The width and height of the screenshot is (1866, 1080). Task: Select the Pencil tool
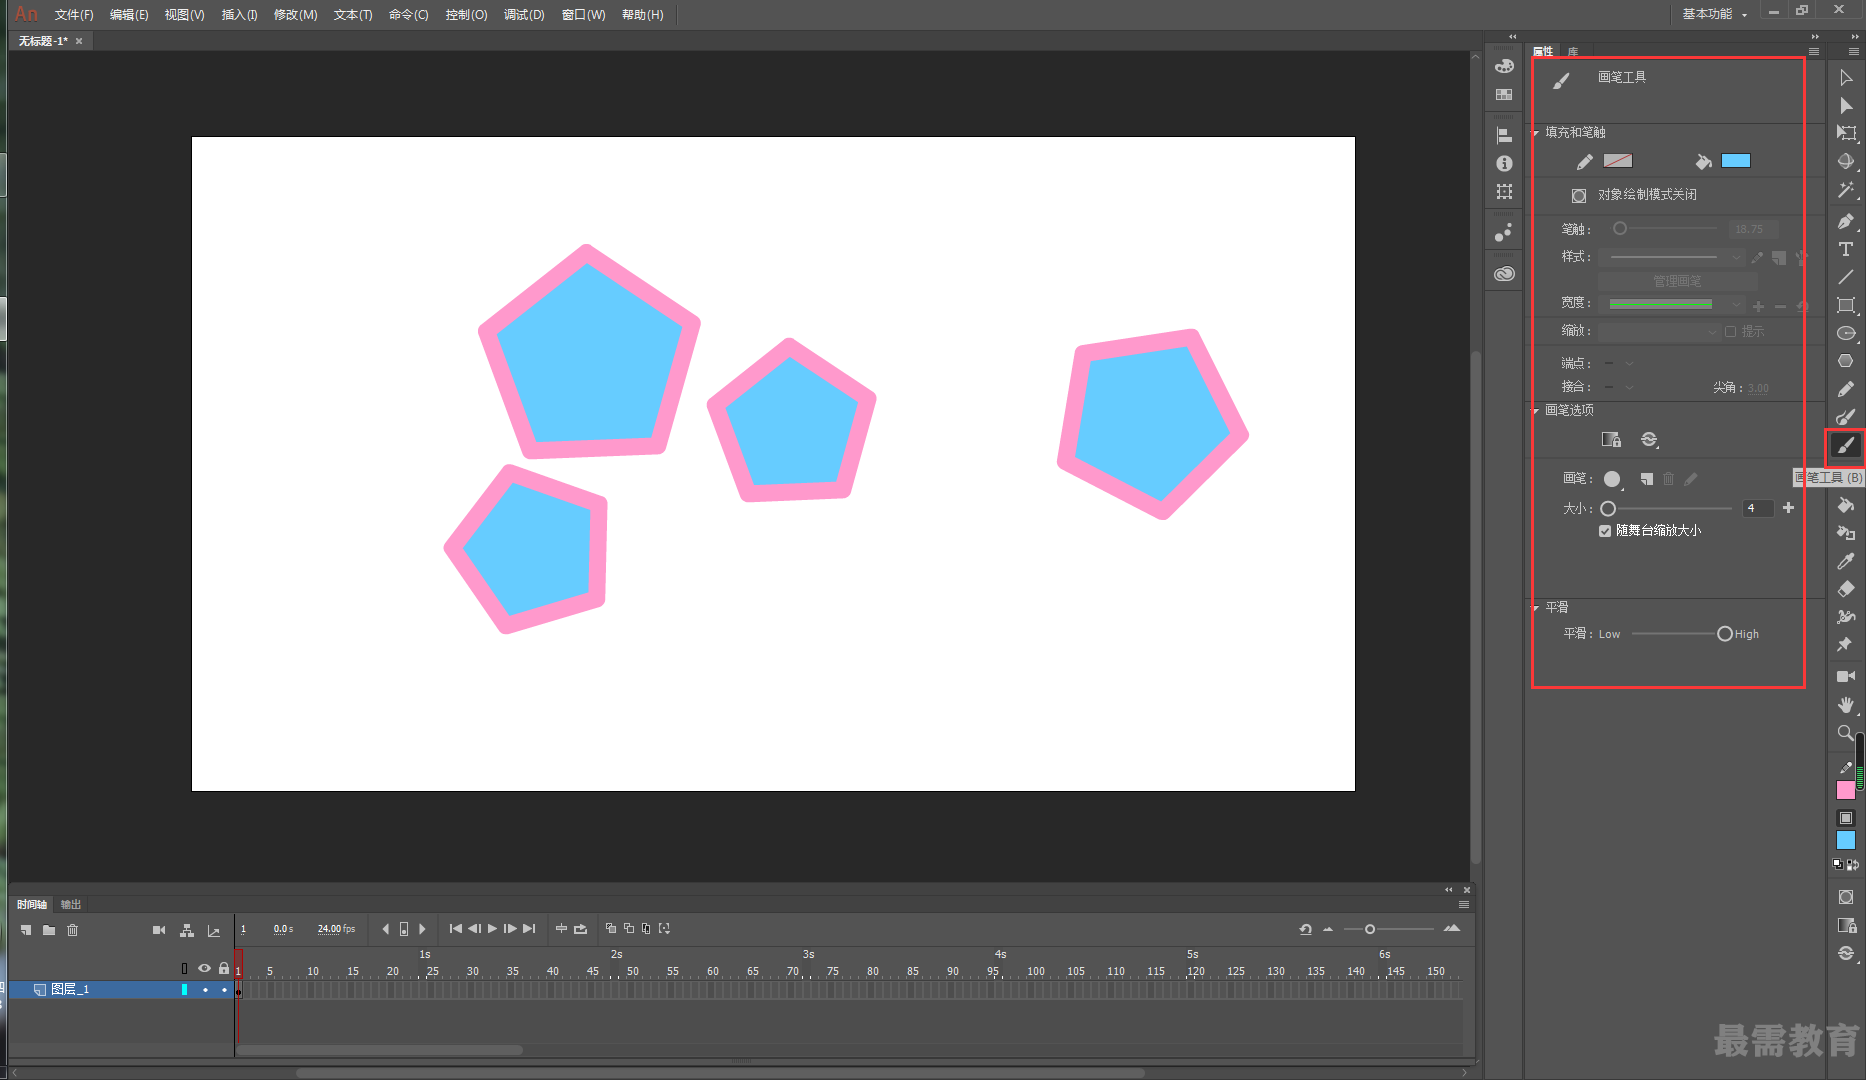tap(1846, 389)
